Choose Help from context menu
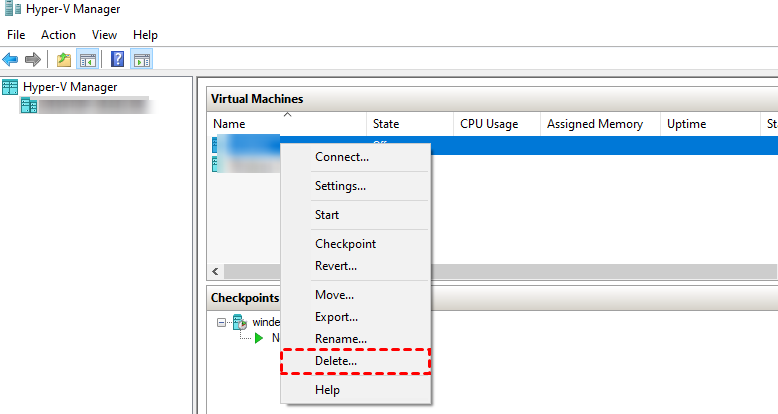This screenshot has height=414, width=778. [x=356, y=390]
